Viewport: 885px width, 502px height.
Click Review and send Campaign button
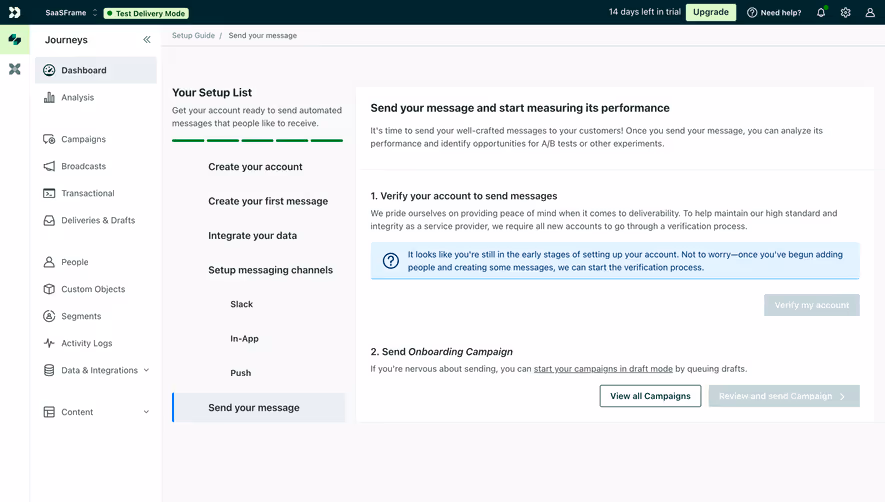click(784, 396)
